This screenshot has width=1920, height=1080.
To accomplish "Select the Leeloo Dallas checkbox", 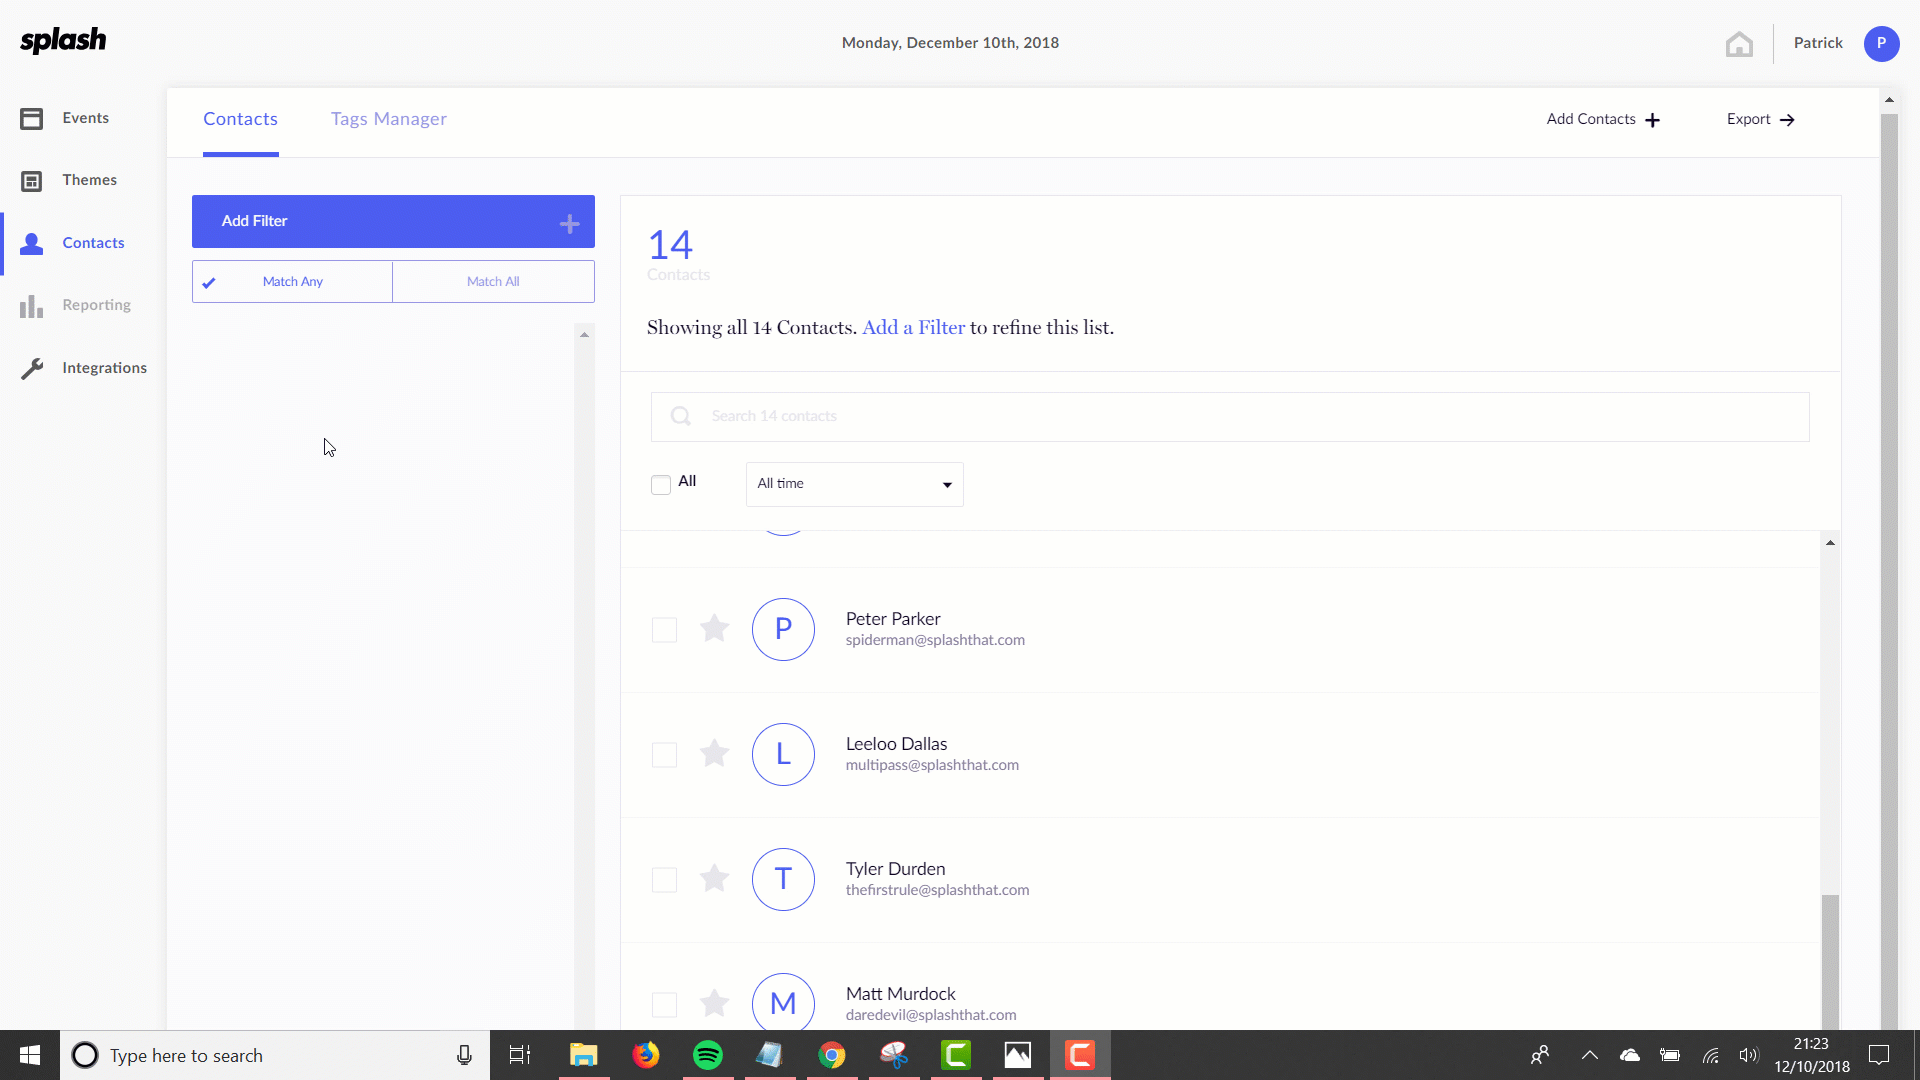I will [664, 755].
